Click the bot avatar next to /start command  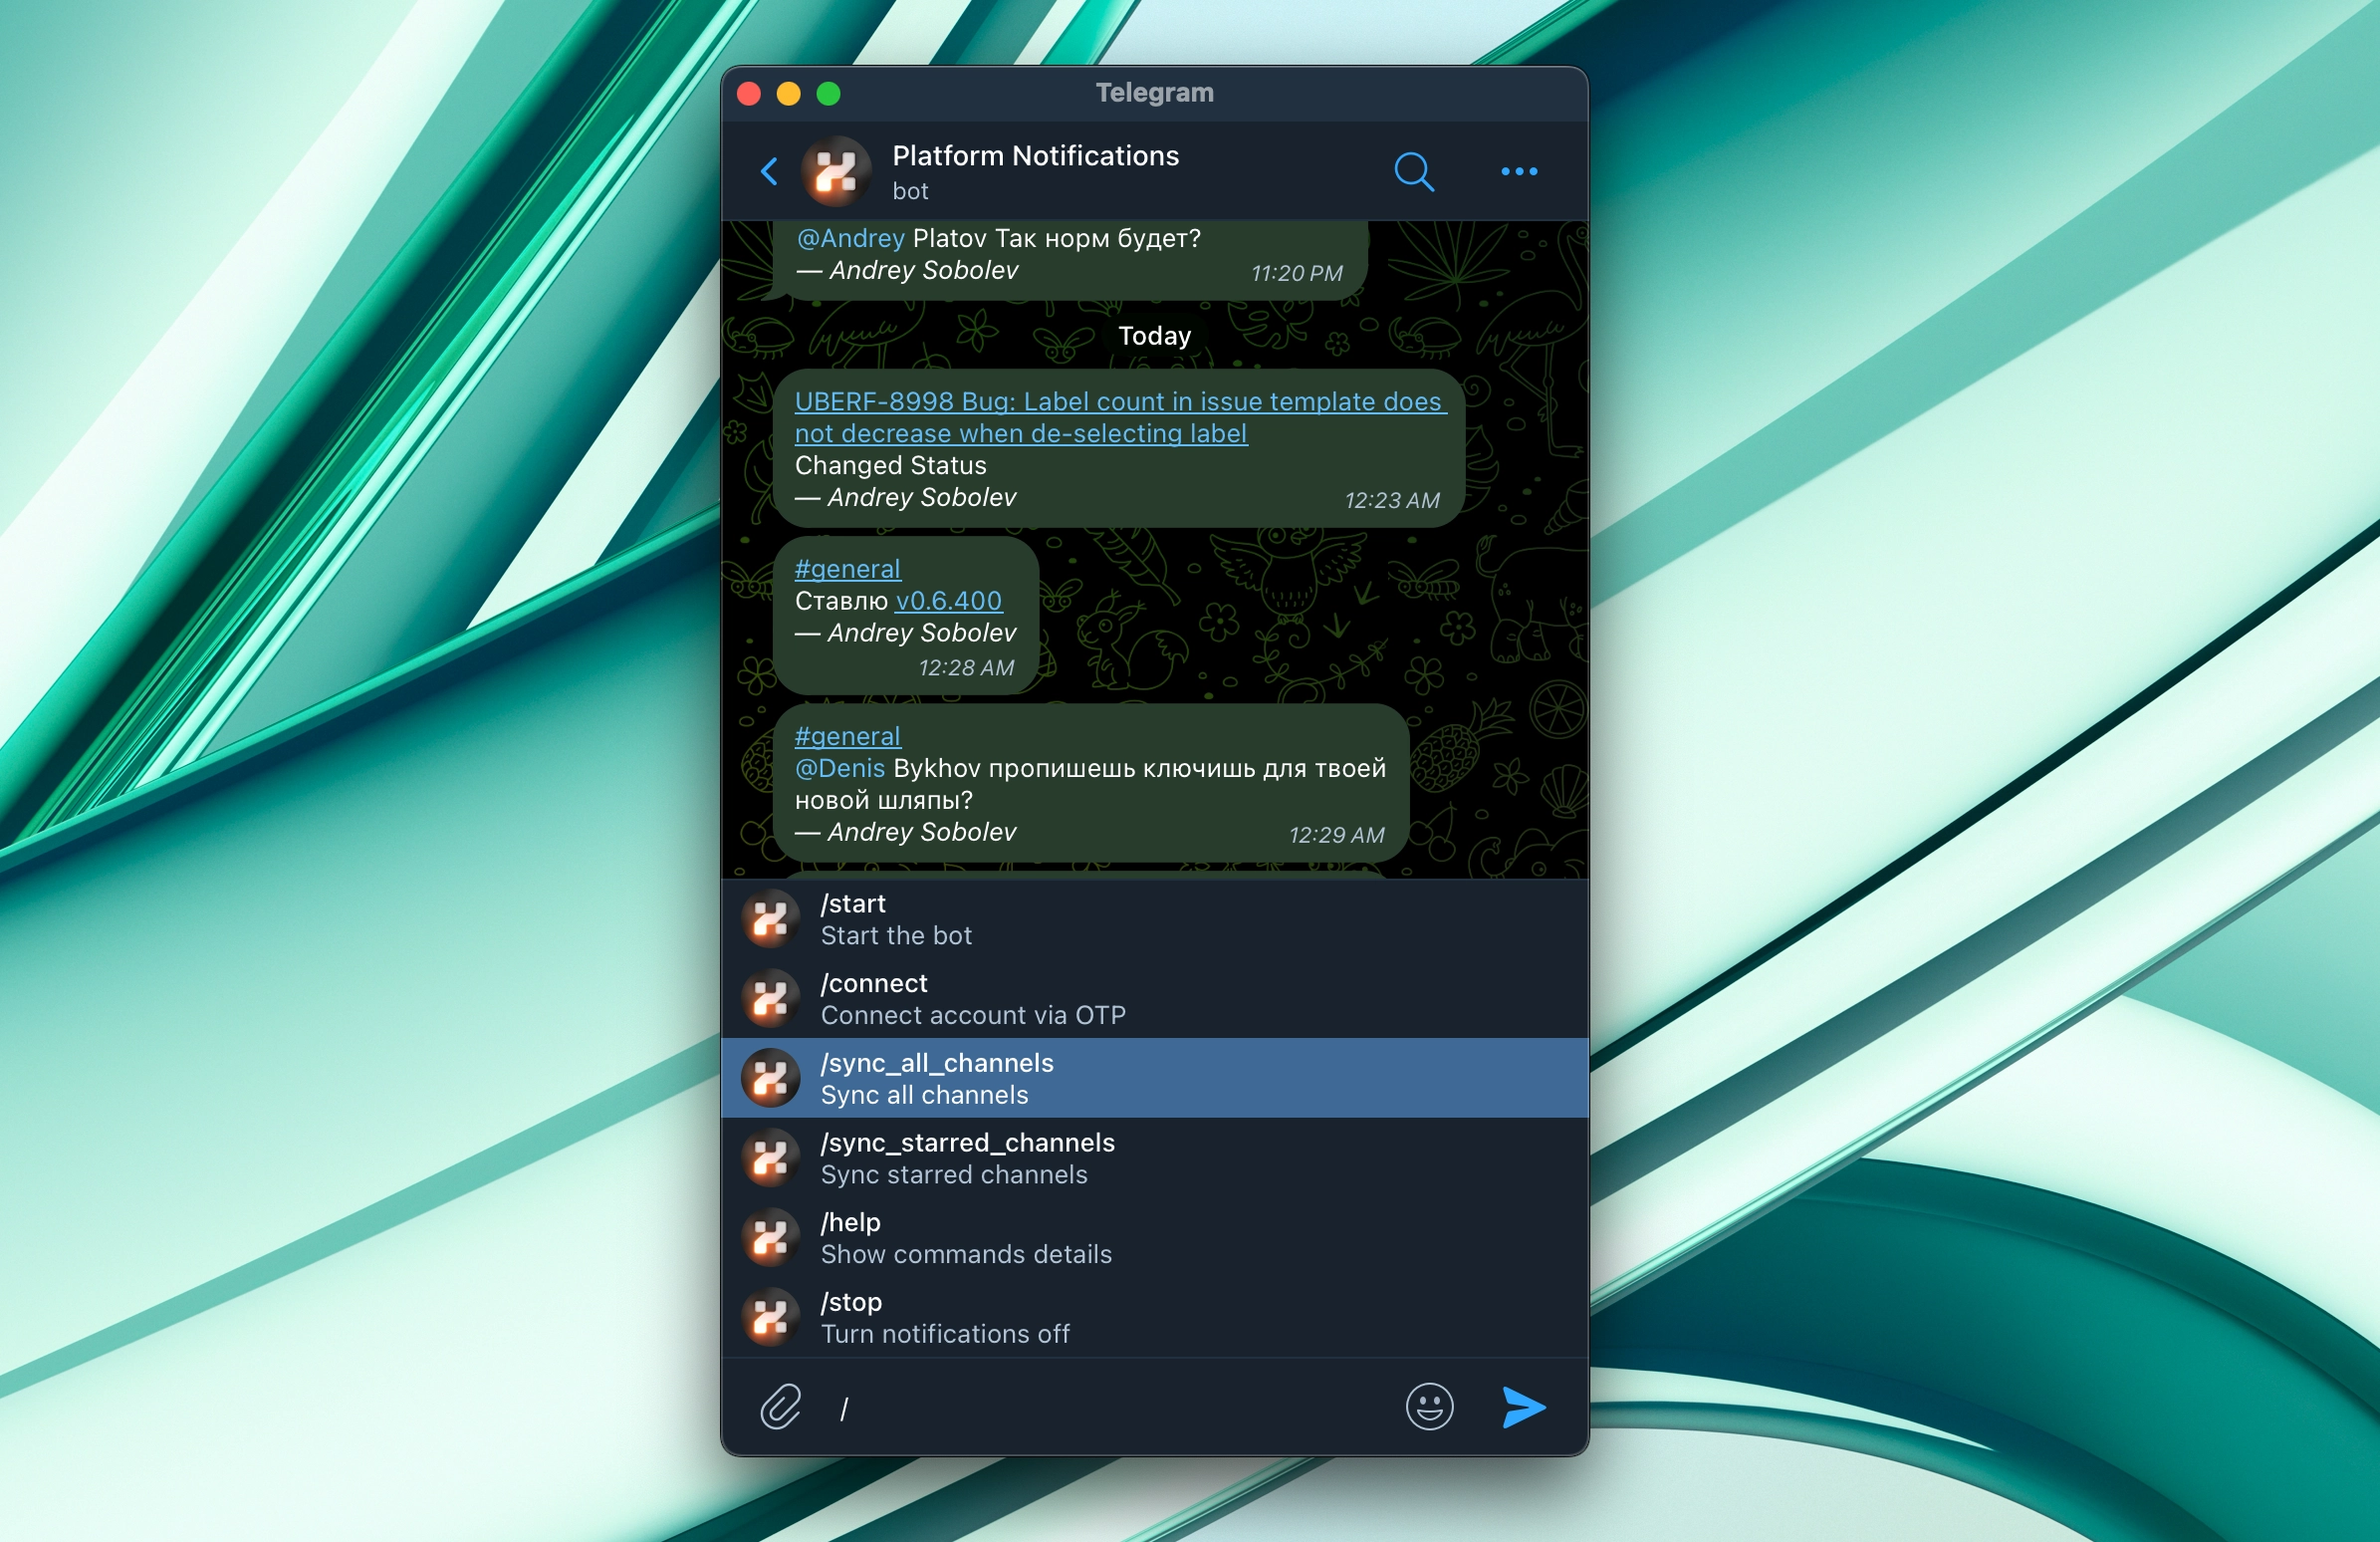coord(769,918)
